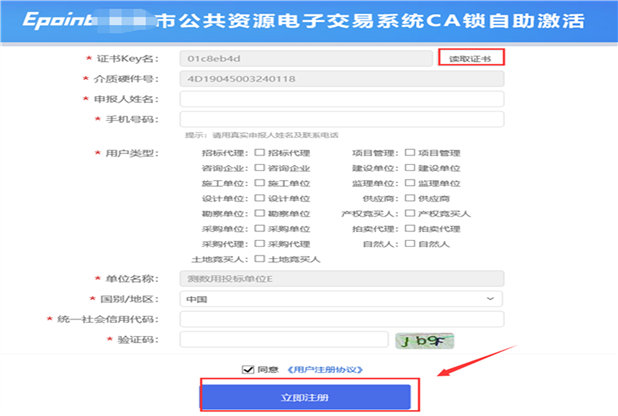Click the 手机号码 text field
Viewport: 618px width, 416px height.
(x=341, y=120)
